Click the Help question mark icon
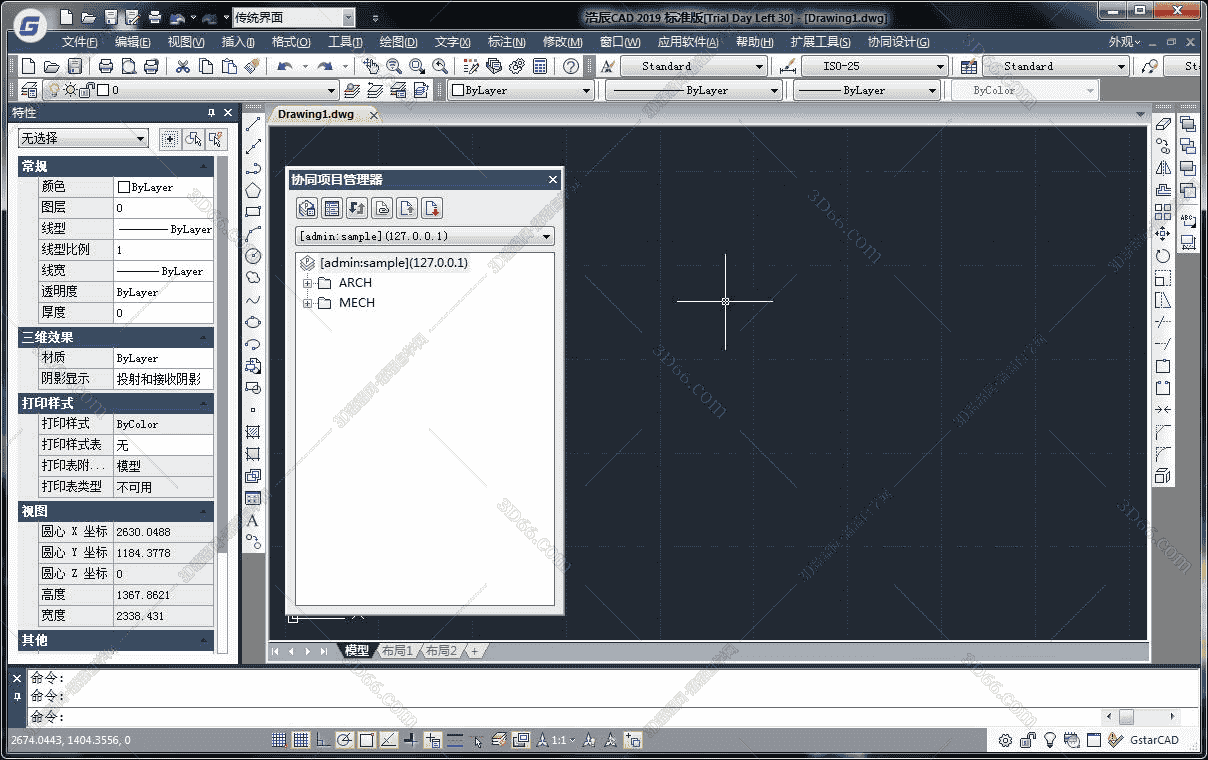The width and height of the screenshot is (1208, 760). point(570,66)
